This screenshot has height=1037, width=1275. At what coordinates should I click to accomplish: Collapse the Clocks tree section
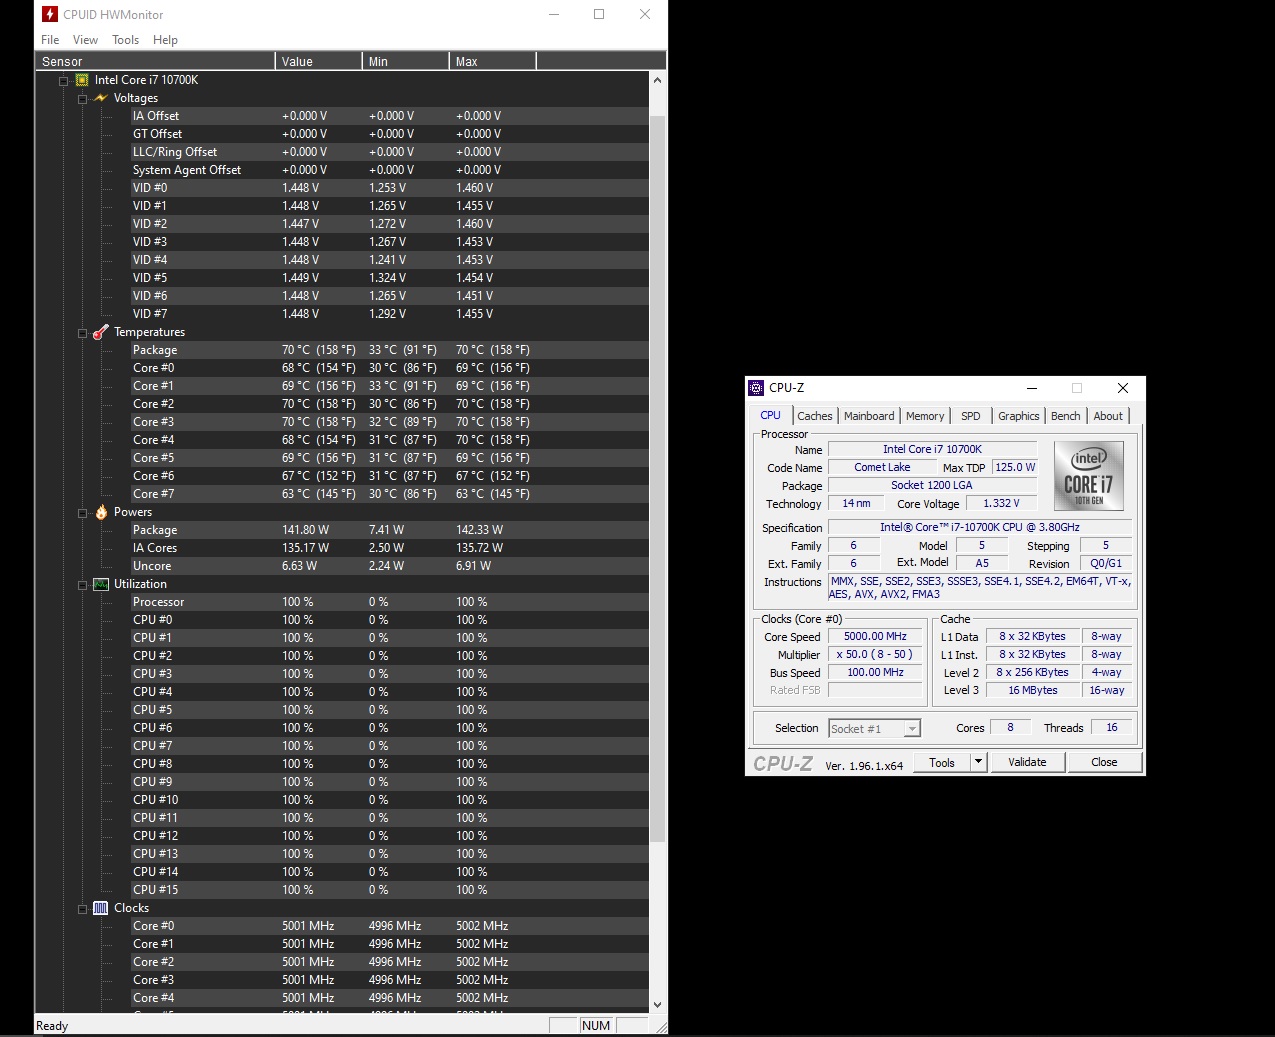(83, 909)
